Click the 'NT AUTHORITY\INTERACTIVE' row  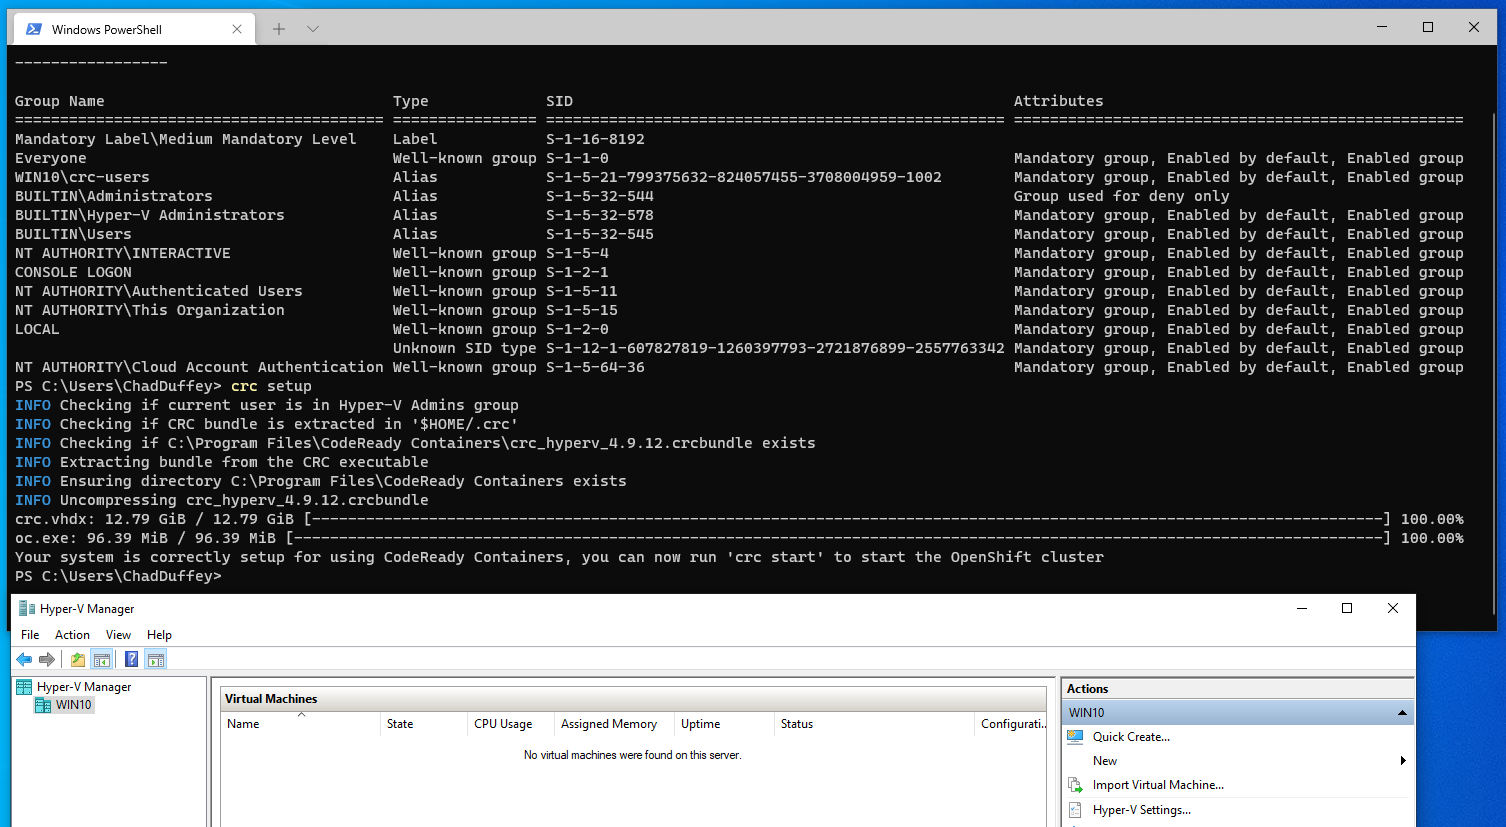[x=739, y=253]
